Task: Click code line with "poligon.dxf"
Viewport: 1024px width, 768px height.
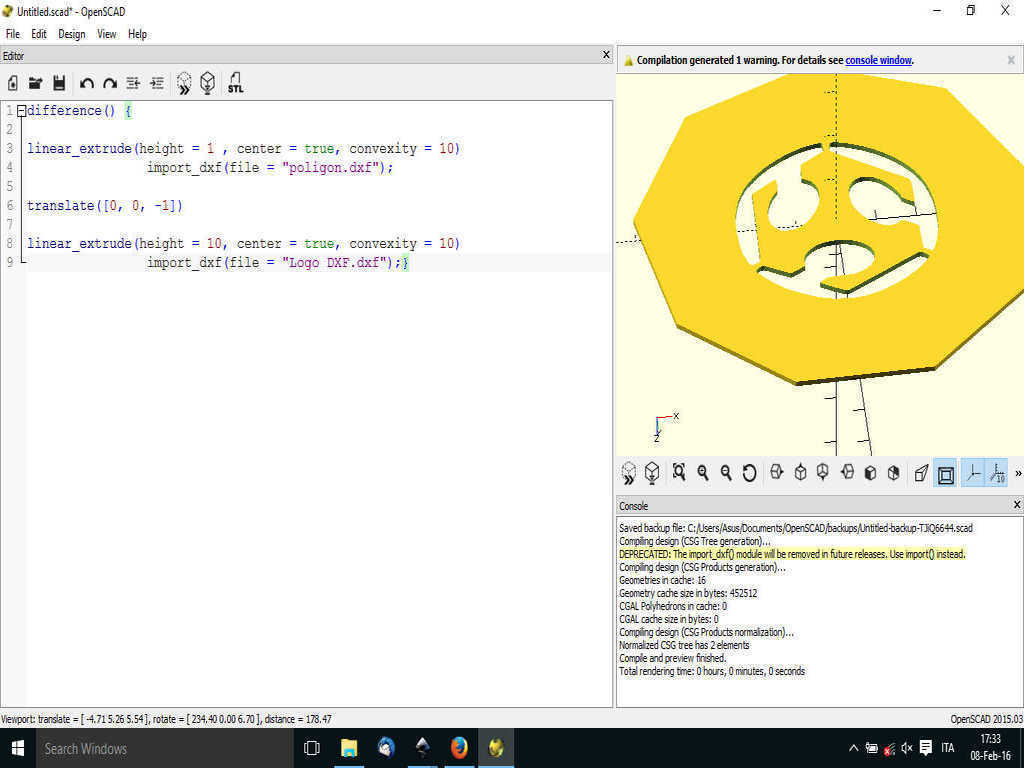Action: [x=270, y=168]
